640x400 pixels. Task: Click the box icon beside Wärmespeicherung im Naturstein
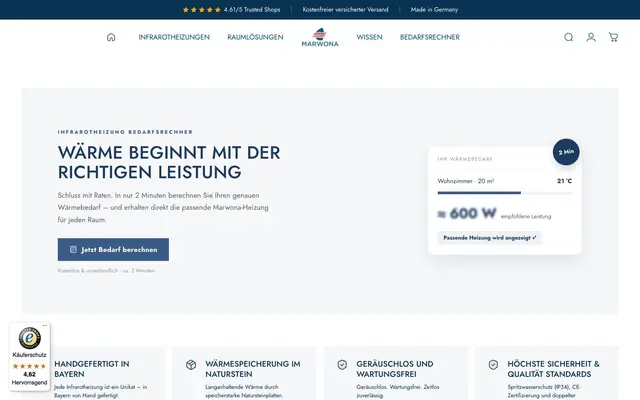pos(191,364)
